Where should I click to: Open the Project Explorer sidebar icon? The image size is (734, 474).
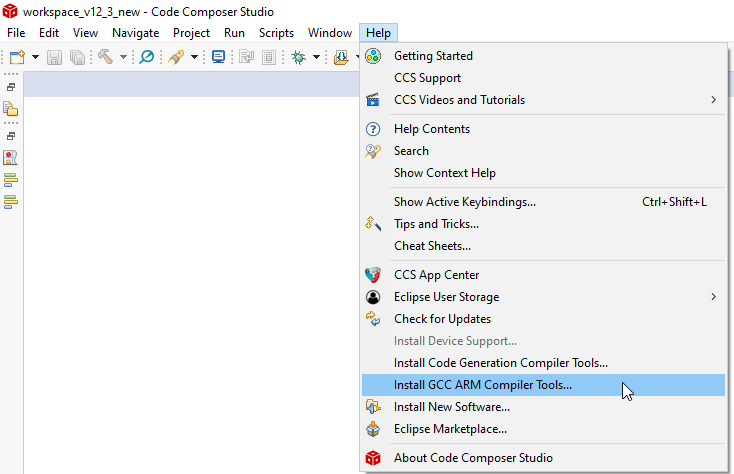point(11,109)
